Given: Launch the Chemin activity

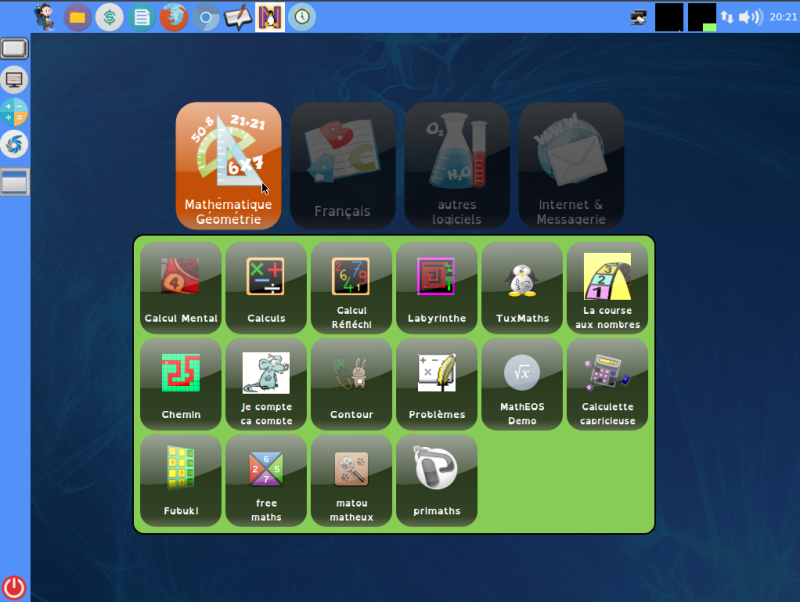Looking at the screenshot, I should coord(181,384).
